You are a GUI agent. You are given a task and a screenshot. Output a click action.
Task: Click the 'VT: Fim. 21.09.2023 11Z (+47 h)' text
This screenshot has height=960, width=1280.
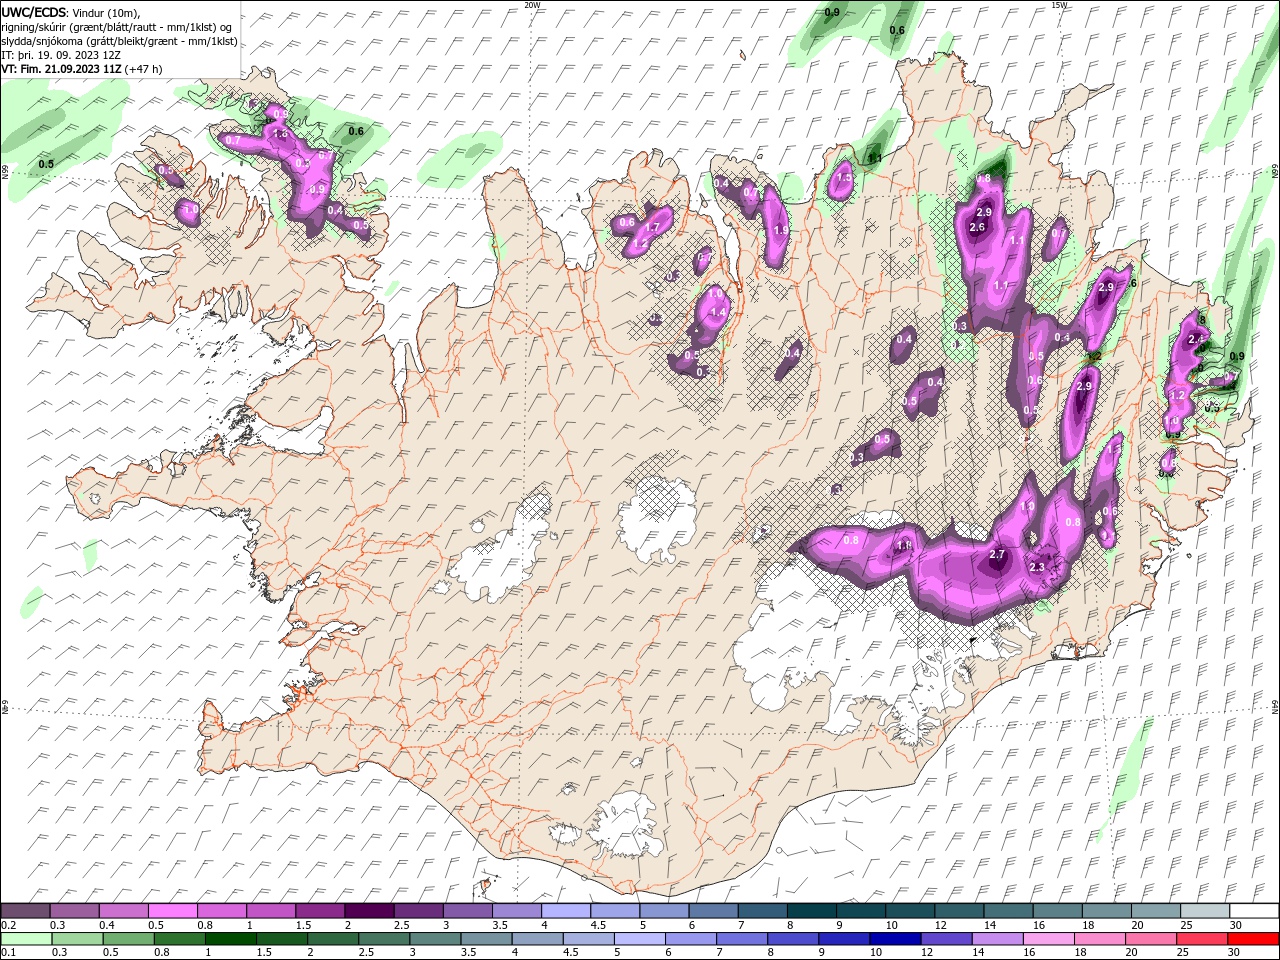[82, 69]
